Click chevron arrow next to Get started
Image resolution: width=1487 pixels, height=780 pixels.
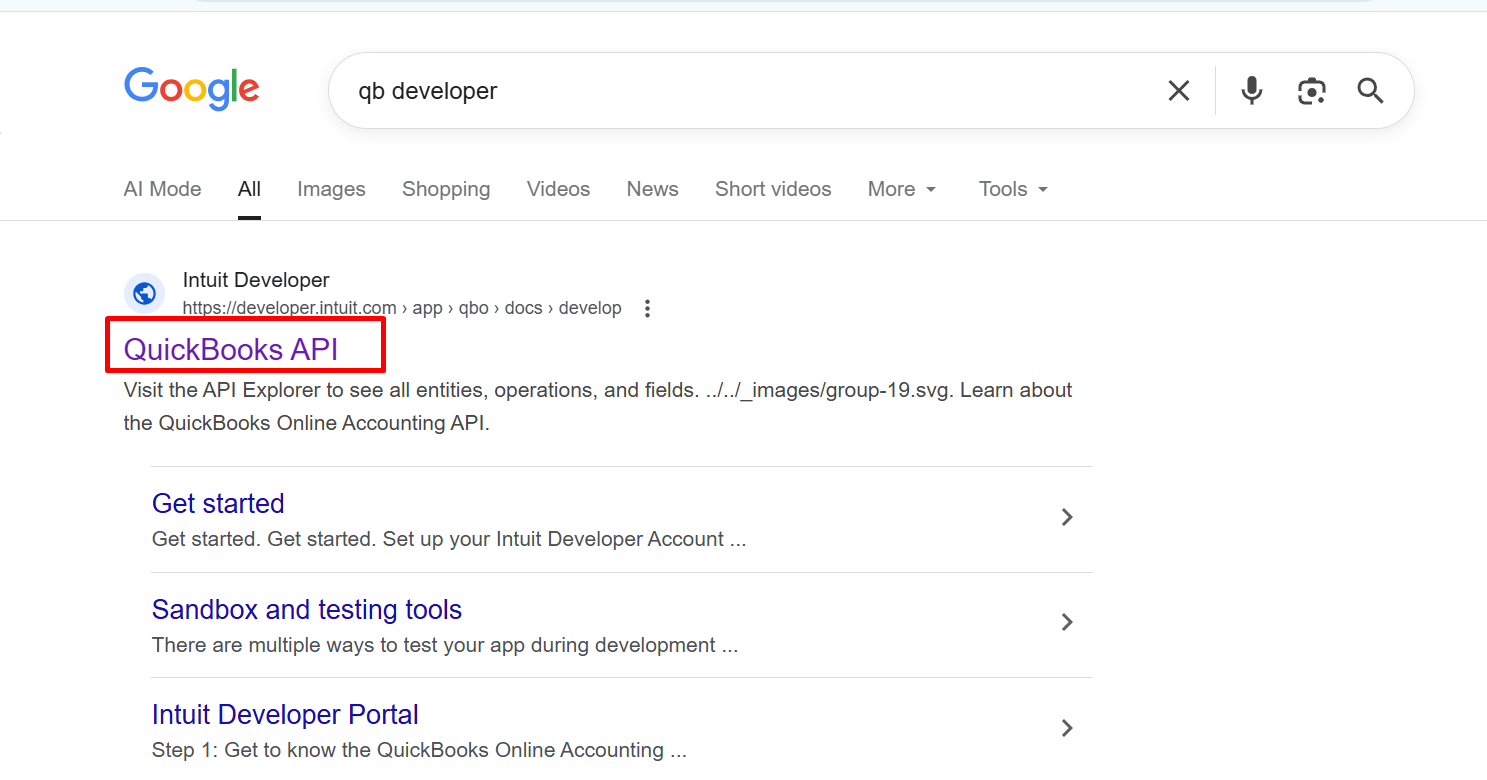[1067, 517]
